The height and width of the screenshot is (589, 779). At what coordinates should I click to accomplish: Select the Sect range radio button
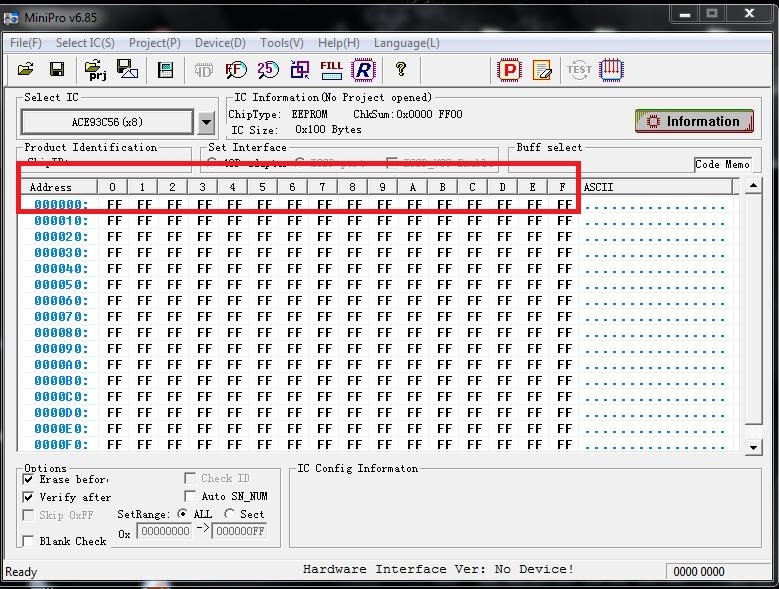pyautogui.click(x=229, y=514)
